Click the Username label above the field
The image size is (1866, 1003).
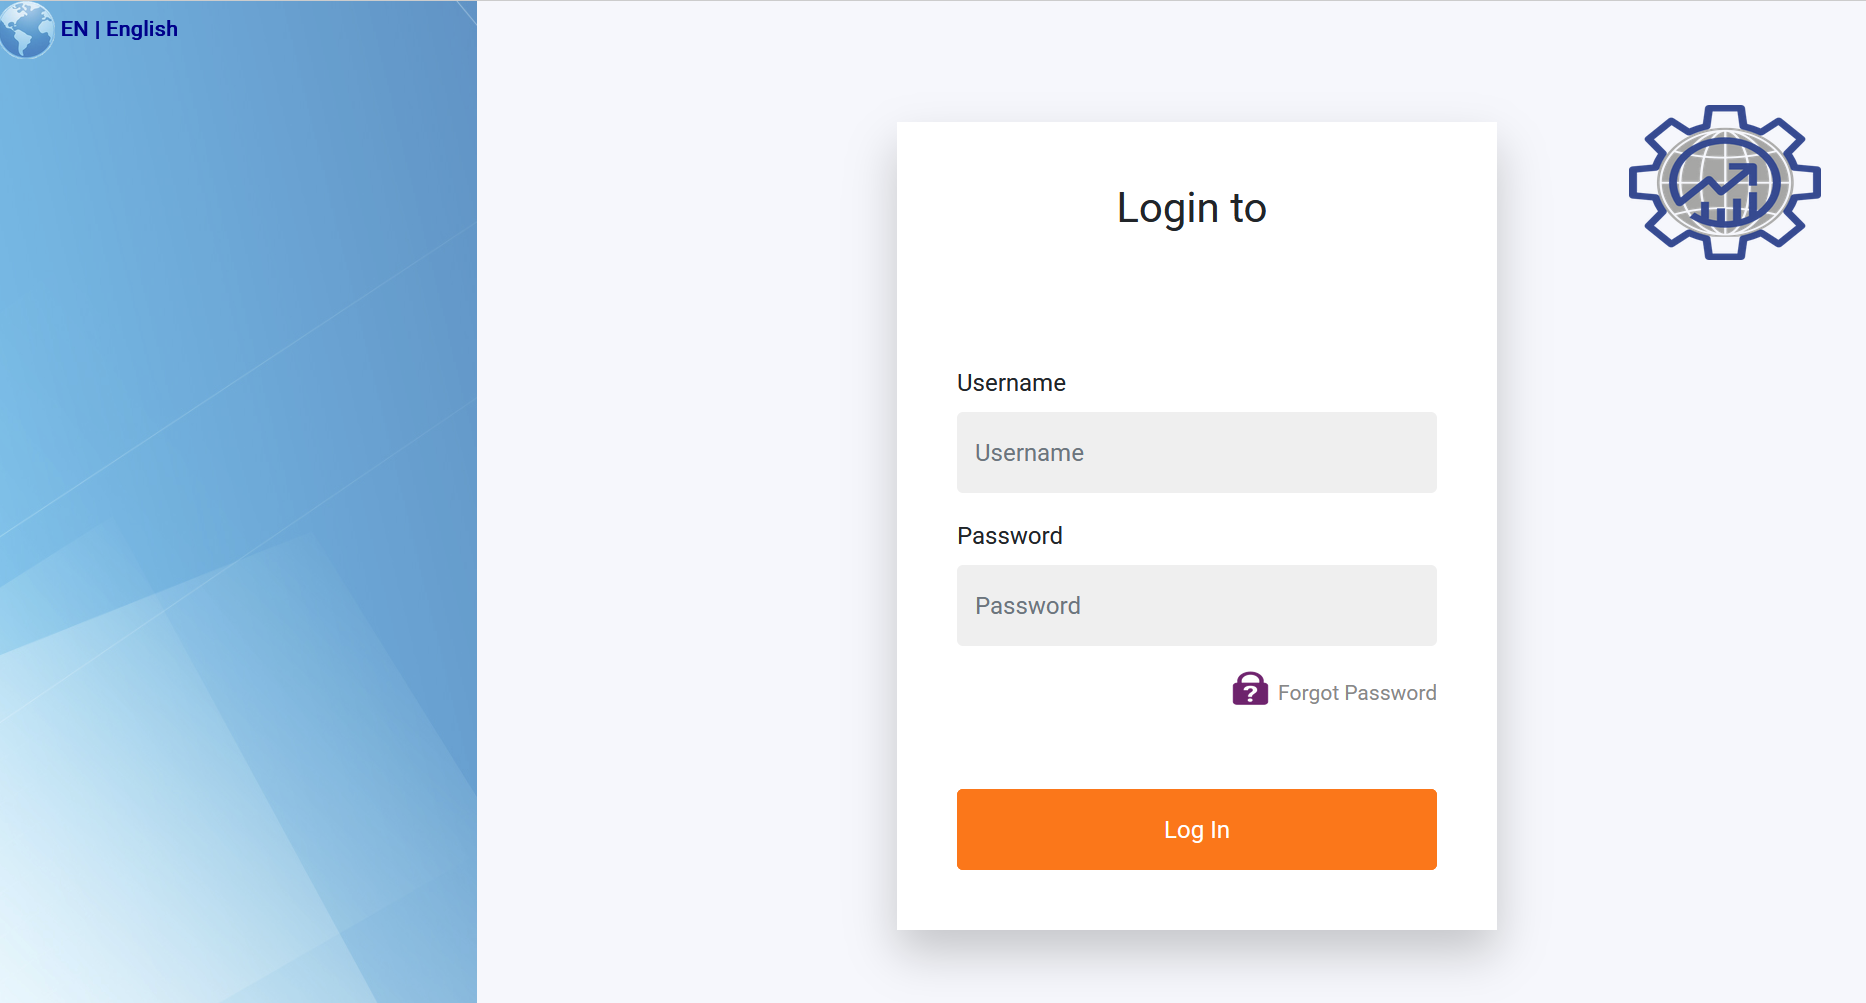[x=1011, y=383]
